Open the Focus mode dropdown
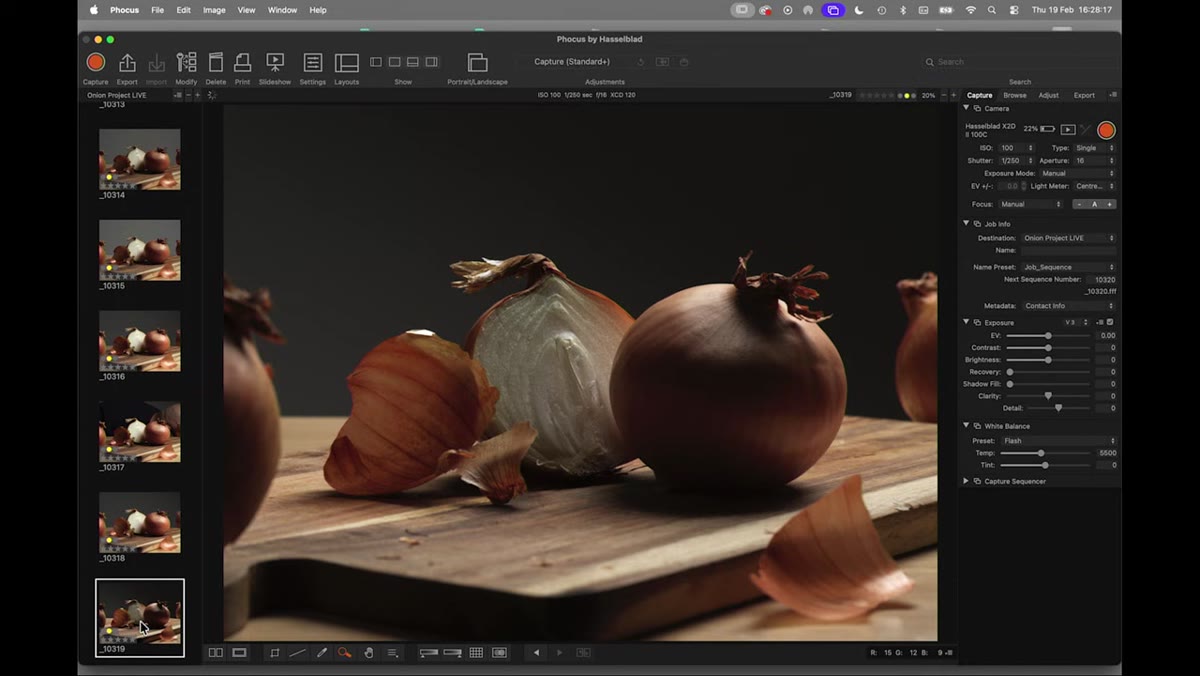 point(1030,204)
